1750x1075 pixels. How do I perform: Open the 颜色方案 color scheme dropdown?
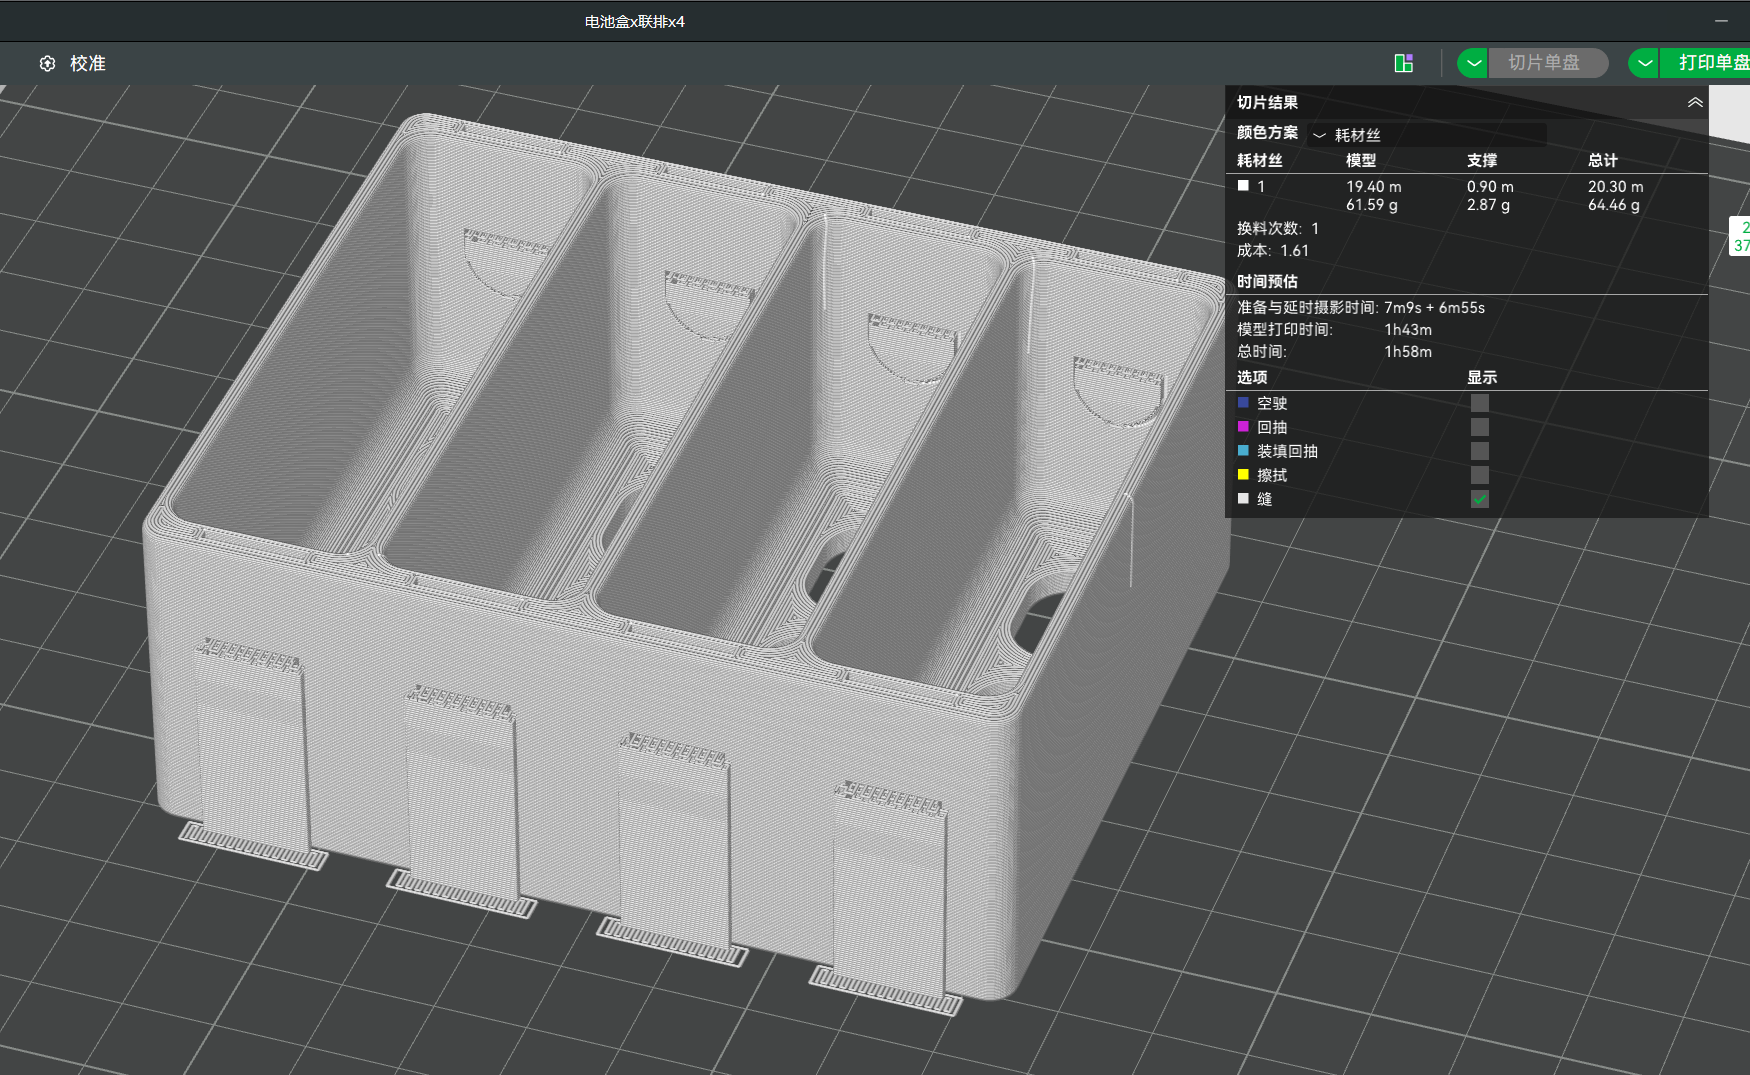click(x=1427, y=134)
